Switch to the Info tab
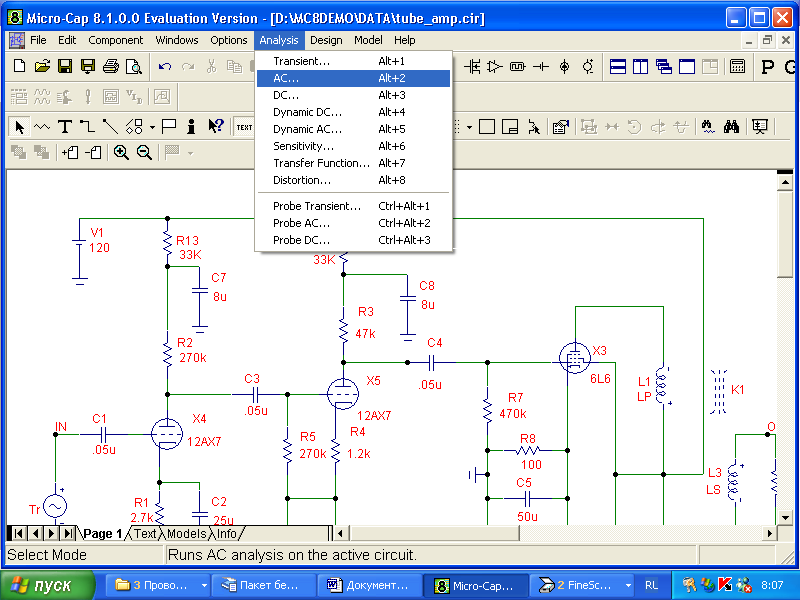 (227, 533)
